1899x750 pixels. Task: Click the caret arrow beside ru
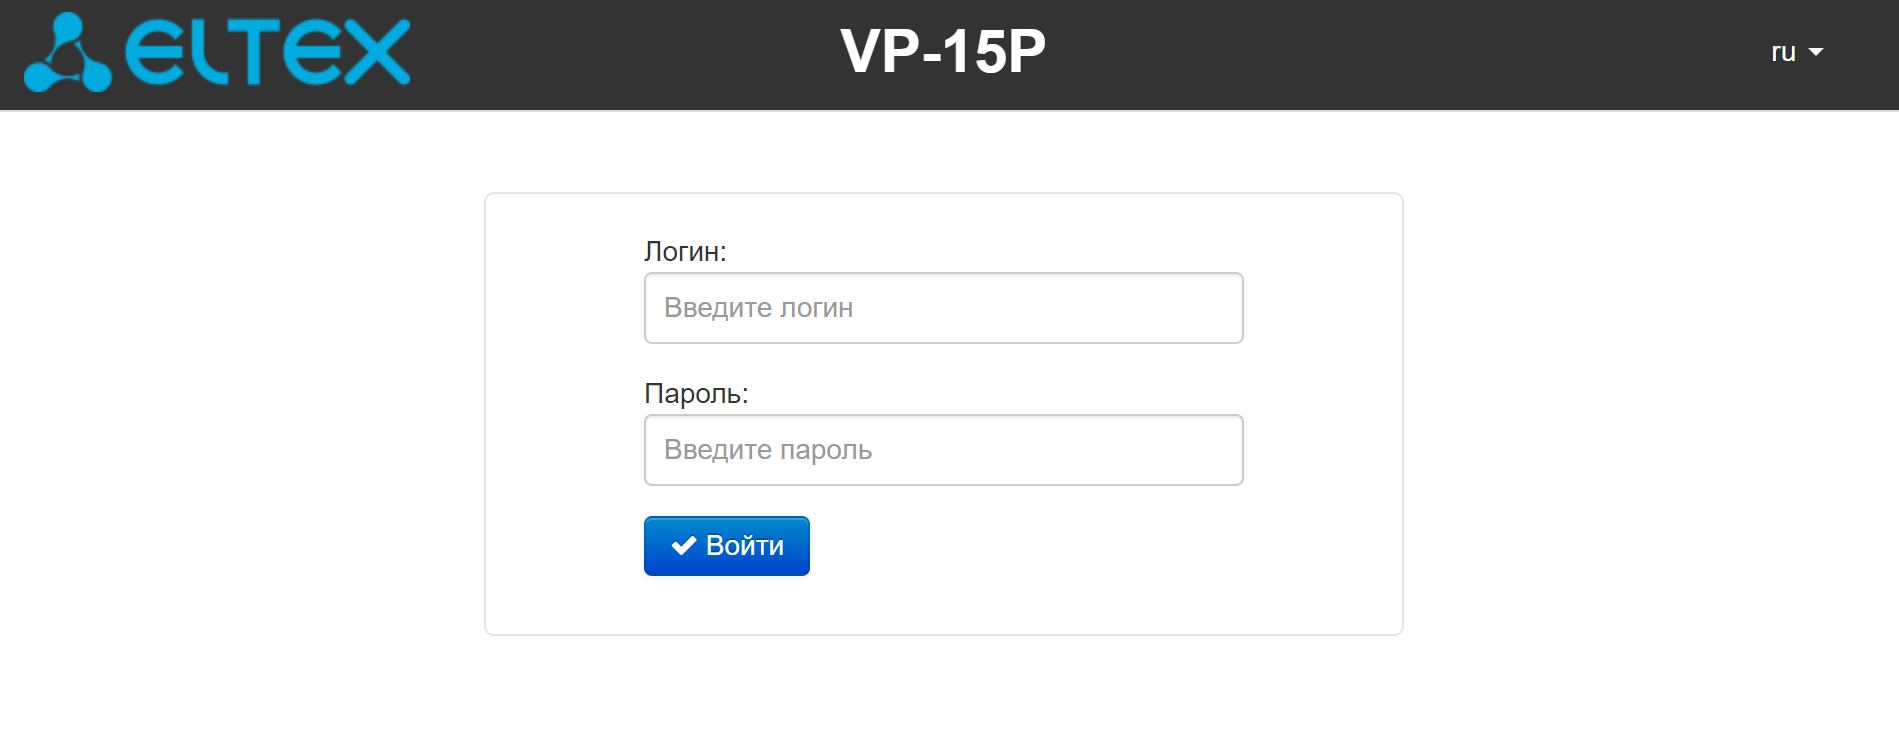coord(1816,52)
